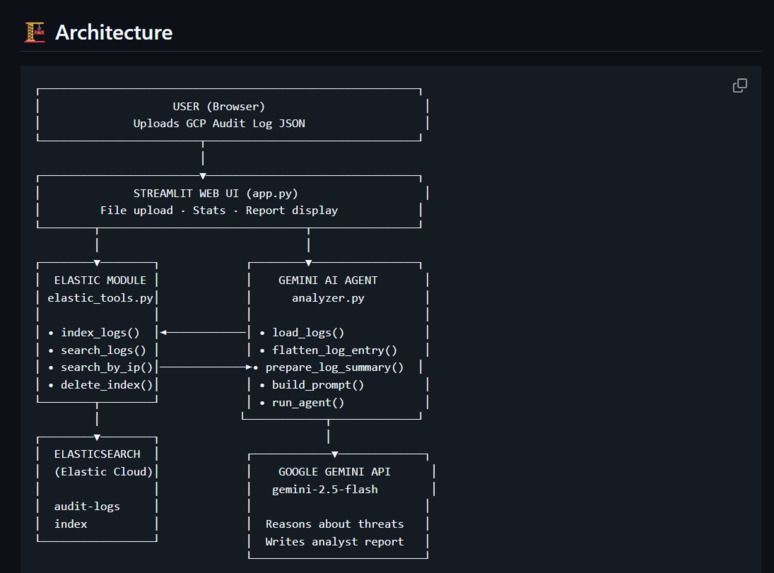Click the 'search_by_ip()' bullet entry

[x=101, y=368]
